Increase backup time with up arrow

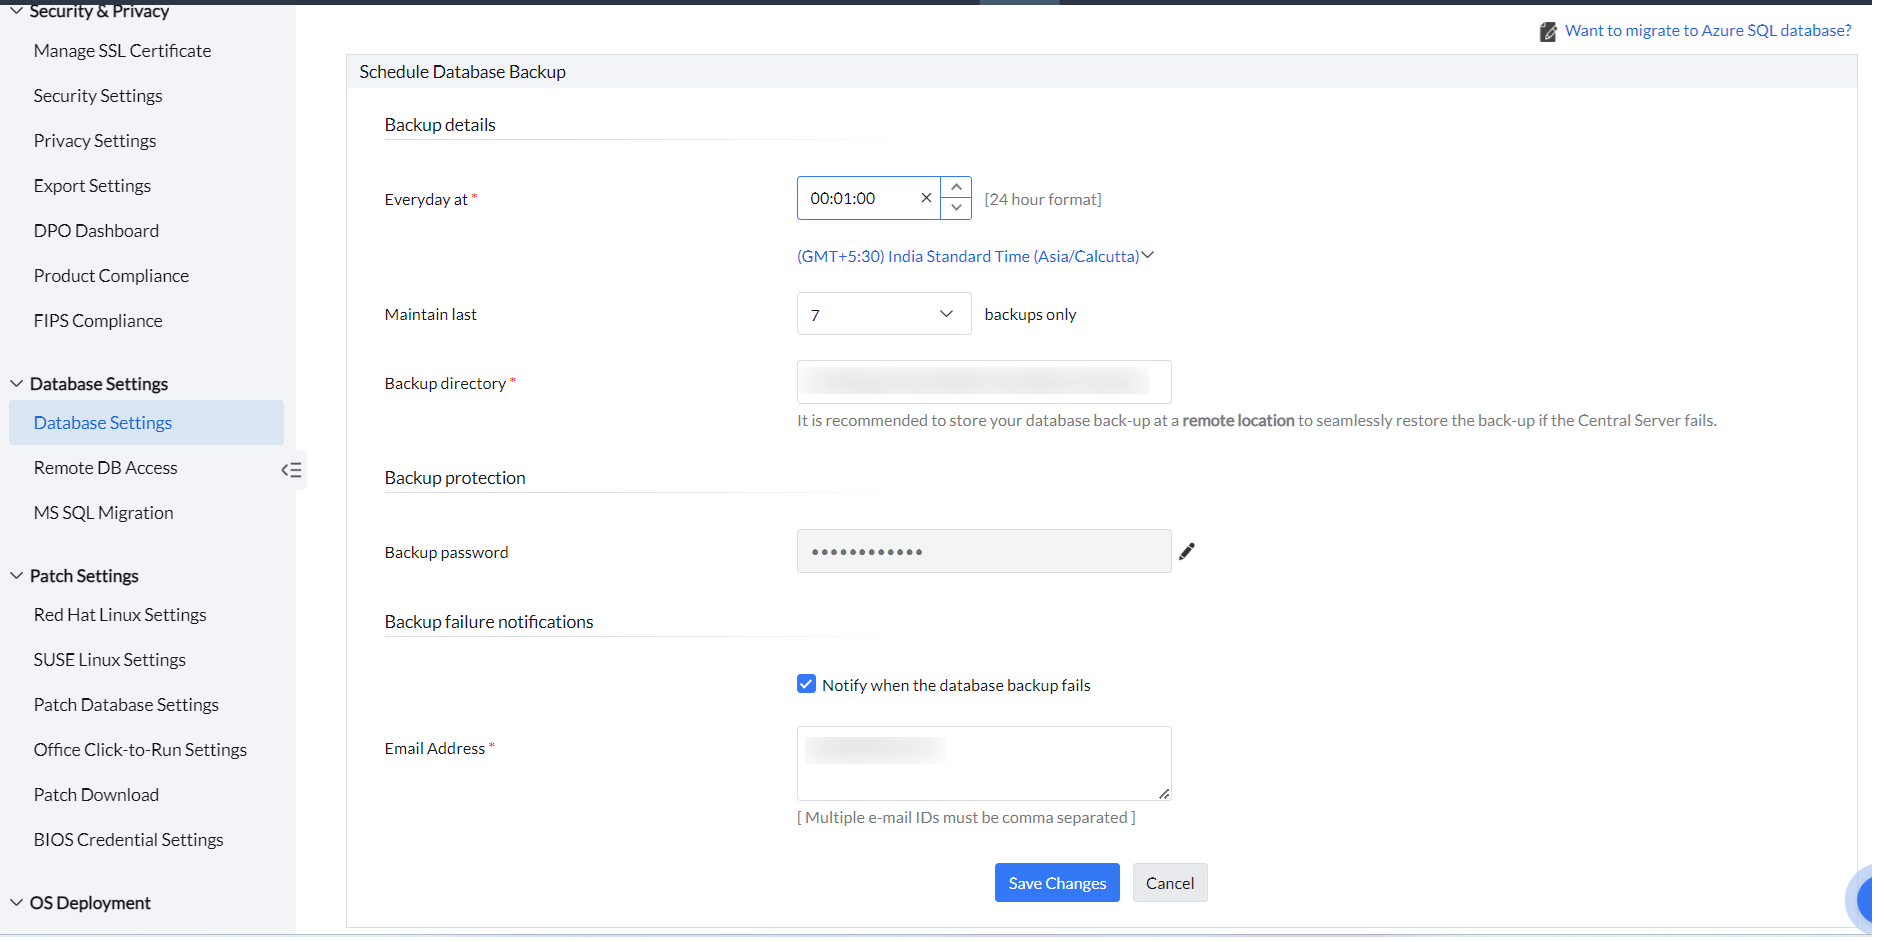956,188
